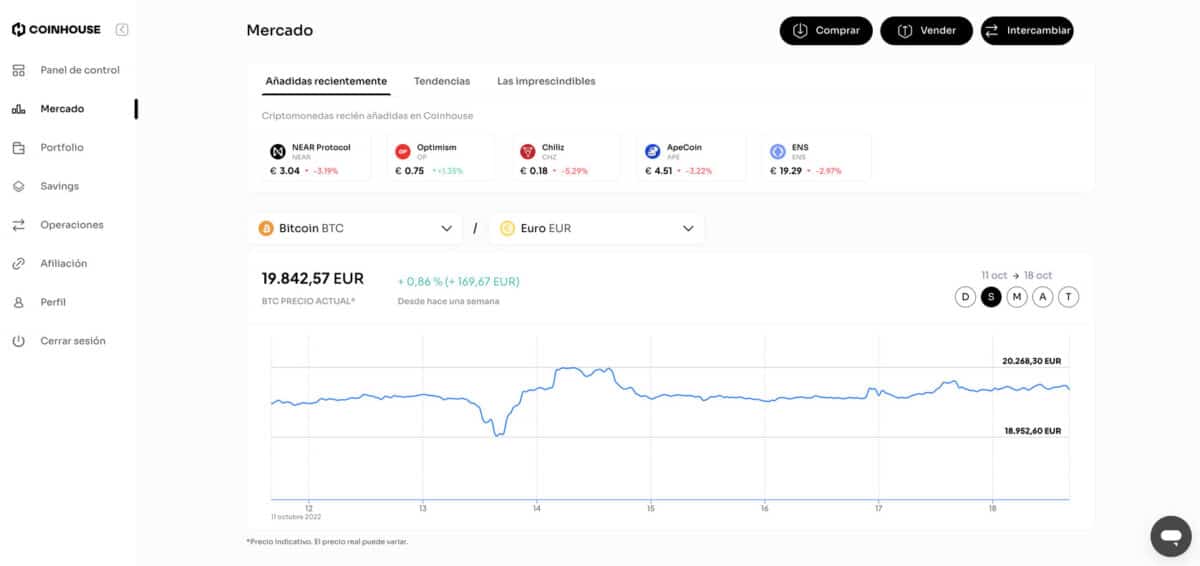Click the Operaciones arrows icon
This screenshot has height=566, width=1200.
18,225
